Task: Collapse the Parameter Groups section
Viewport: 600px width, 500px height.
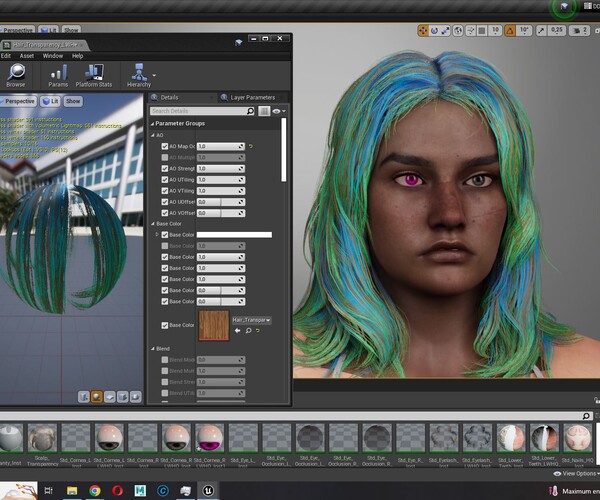Action: (x=152, y=124)
